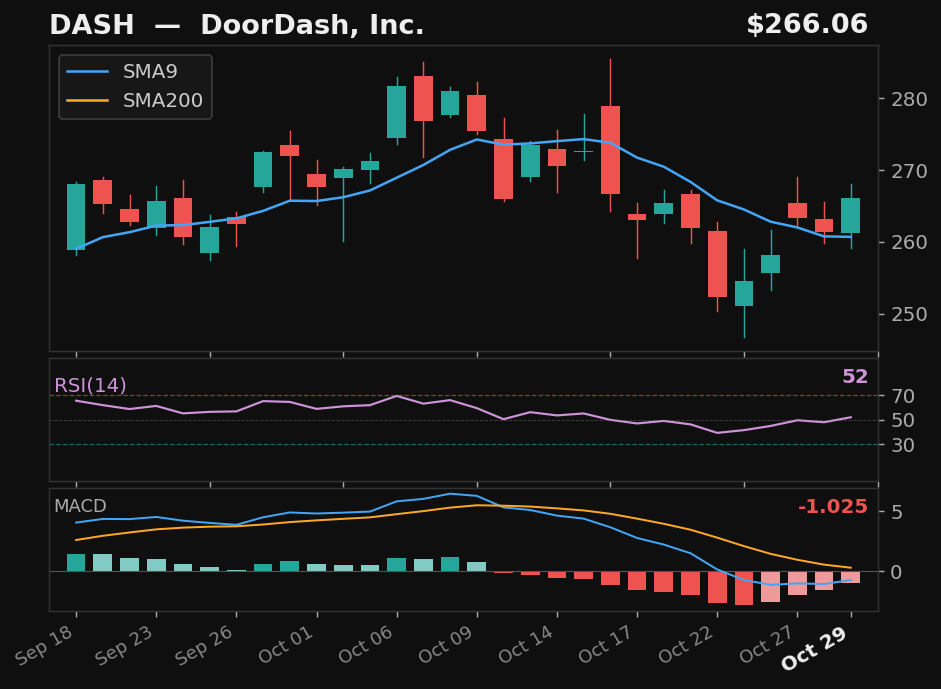
Task: Click the SMA9 legend label
Action: point(150,71)
